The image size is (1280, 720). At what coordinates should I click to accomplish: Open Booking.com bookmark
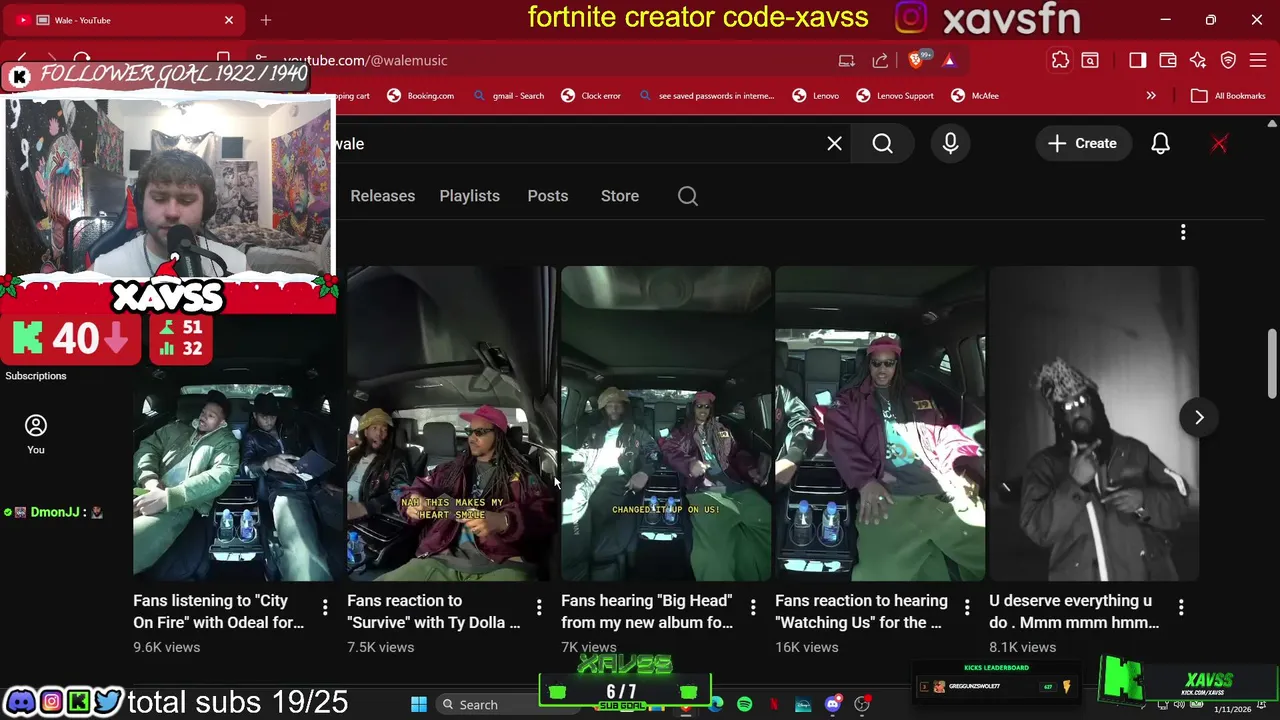pyautogui.click(x=420, y=96)
